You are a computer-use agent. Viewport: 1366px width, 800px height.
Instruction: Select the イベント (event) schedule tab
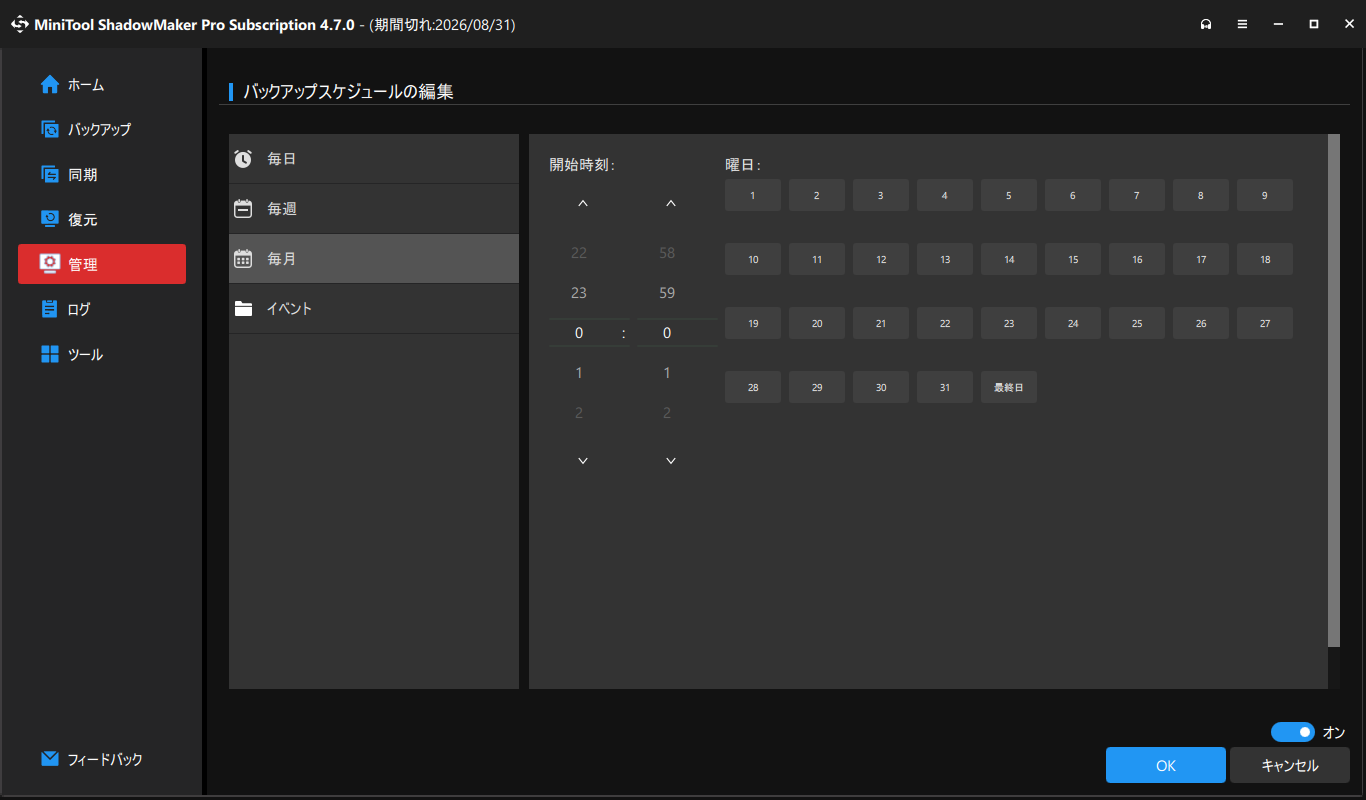point(374,308)
